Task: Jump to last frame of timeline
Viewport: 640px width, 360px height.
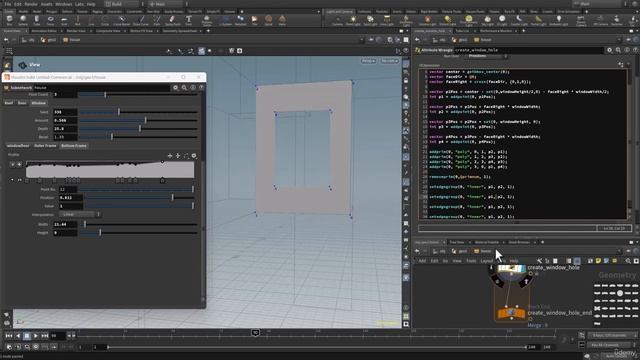Action: pos(45,336)
